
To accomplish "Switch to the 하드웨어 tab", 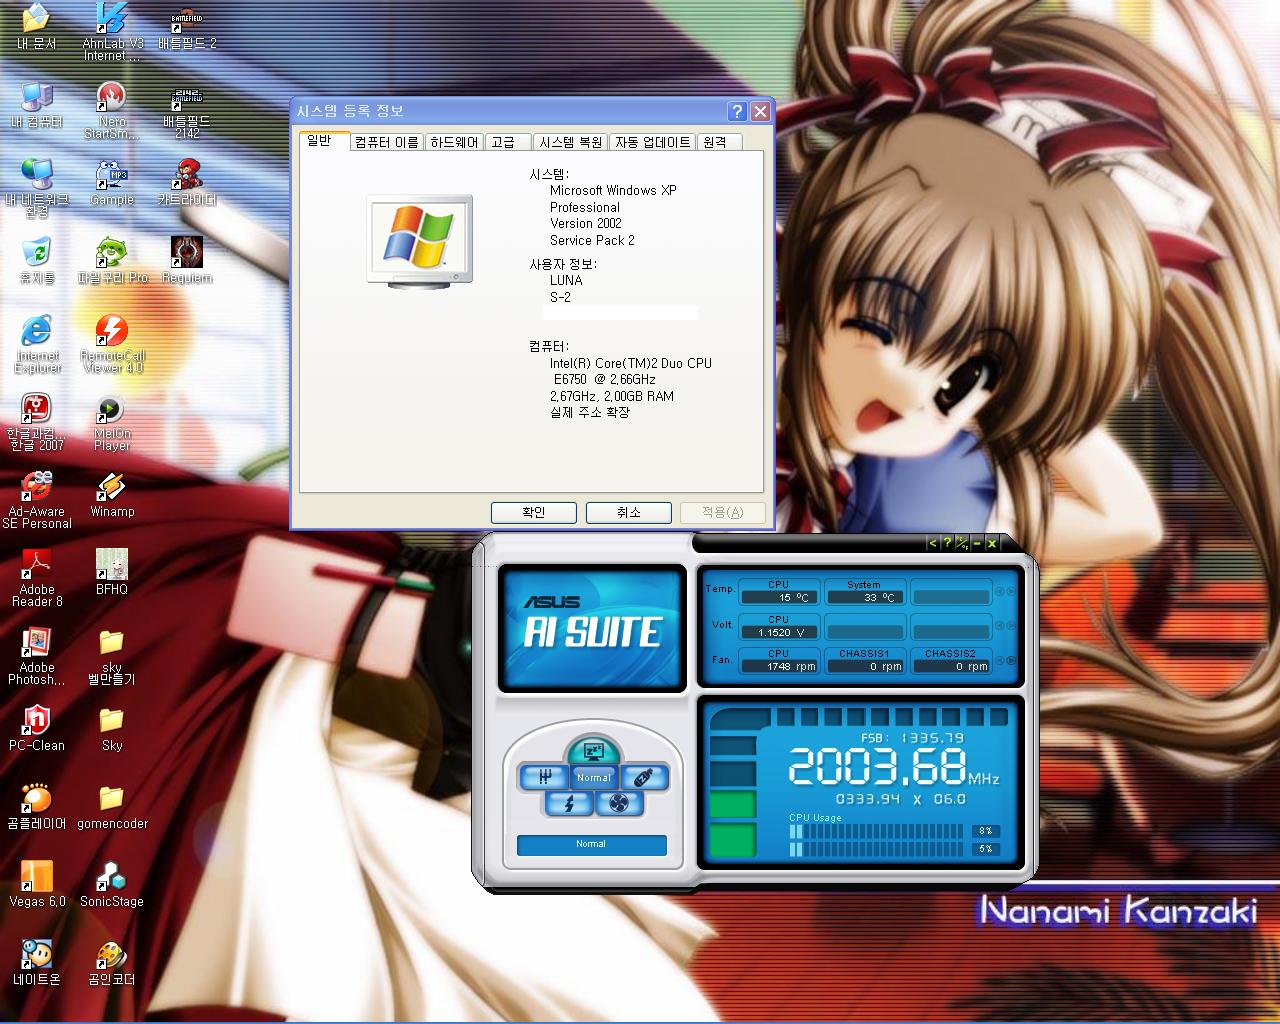I will point(455,143).
